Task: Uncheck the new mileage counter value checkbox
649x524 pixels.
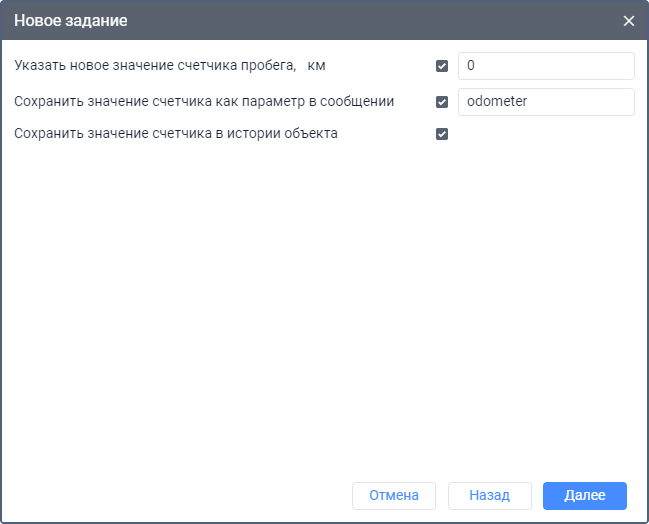Action: click(x=442, y=66)
